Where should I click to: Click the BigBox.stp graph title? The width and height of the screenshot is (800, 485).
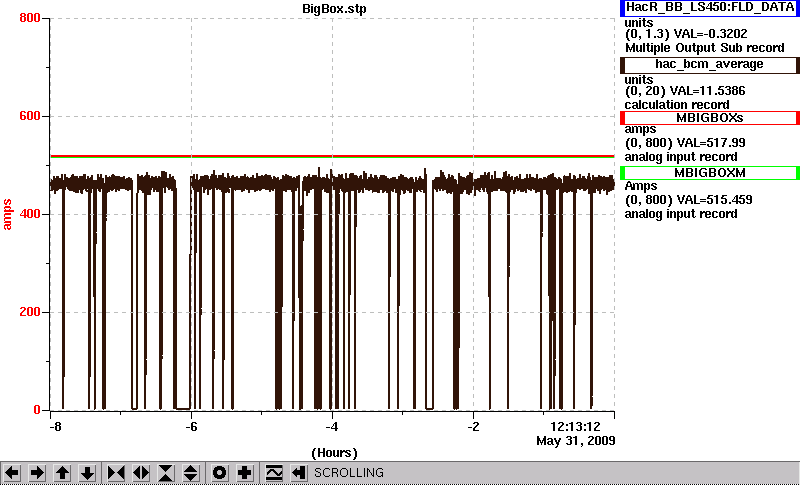point(334,9)
